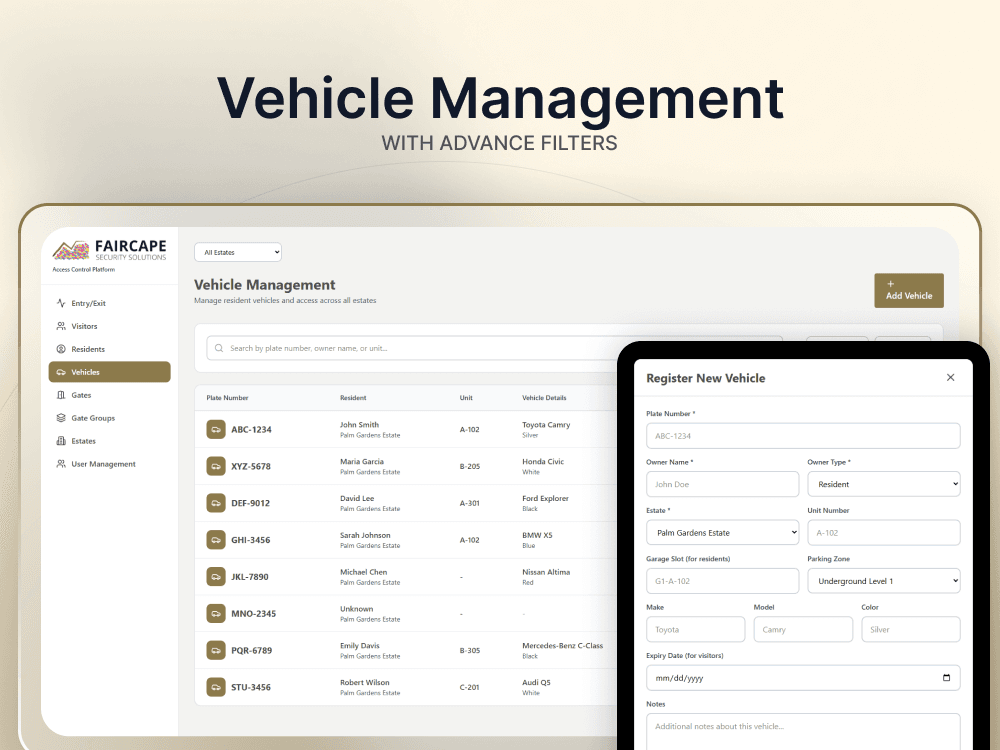Open the Gate Groups page
This screenshot has height=750, width=1000.
[110, 418]
